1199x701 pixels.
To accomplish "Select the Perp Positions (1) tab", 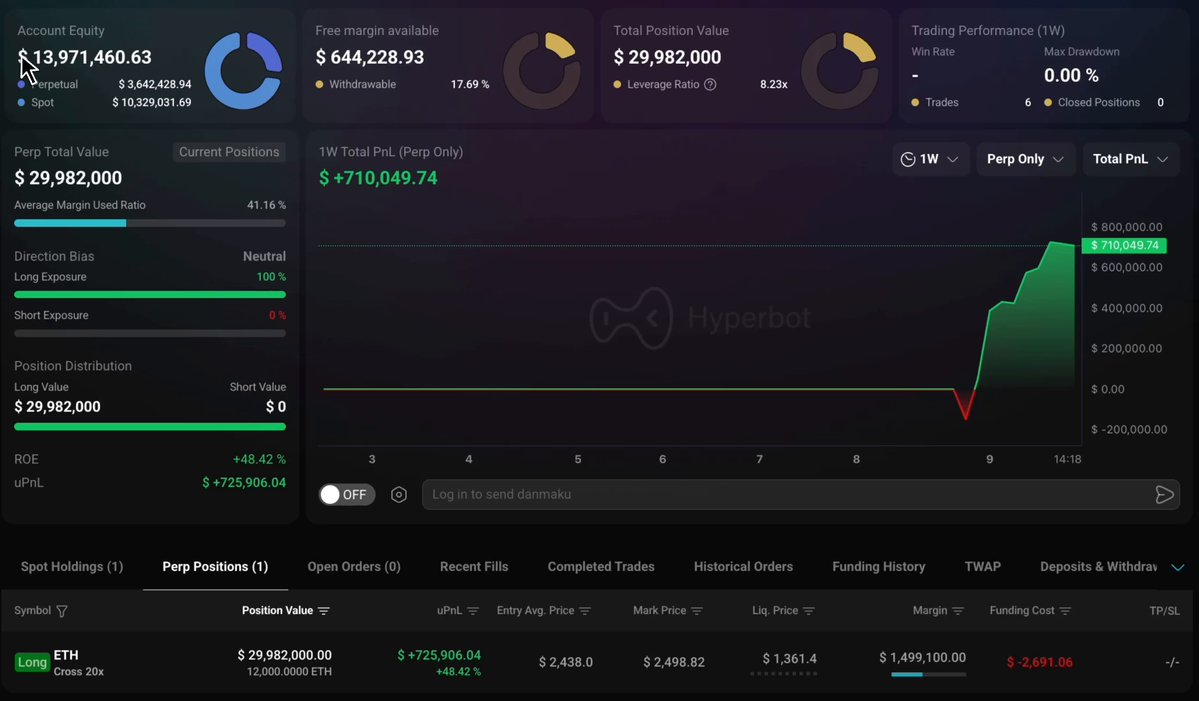I will coord(215,566).
